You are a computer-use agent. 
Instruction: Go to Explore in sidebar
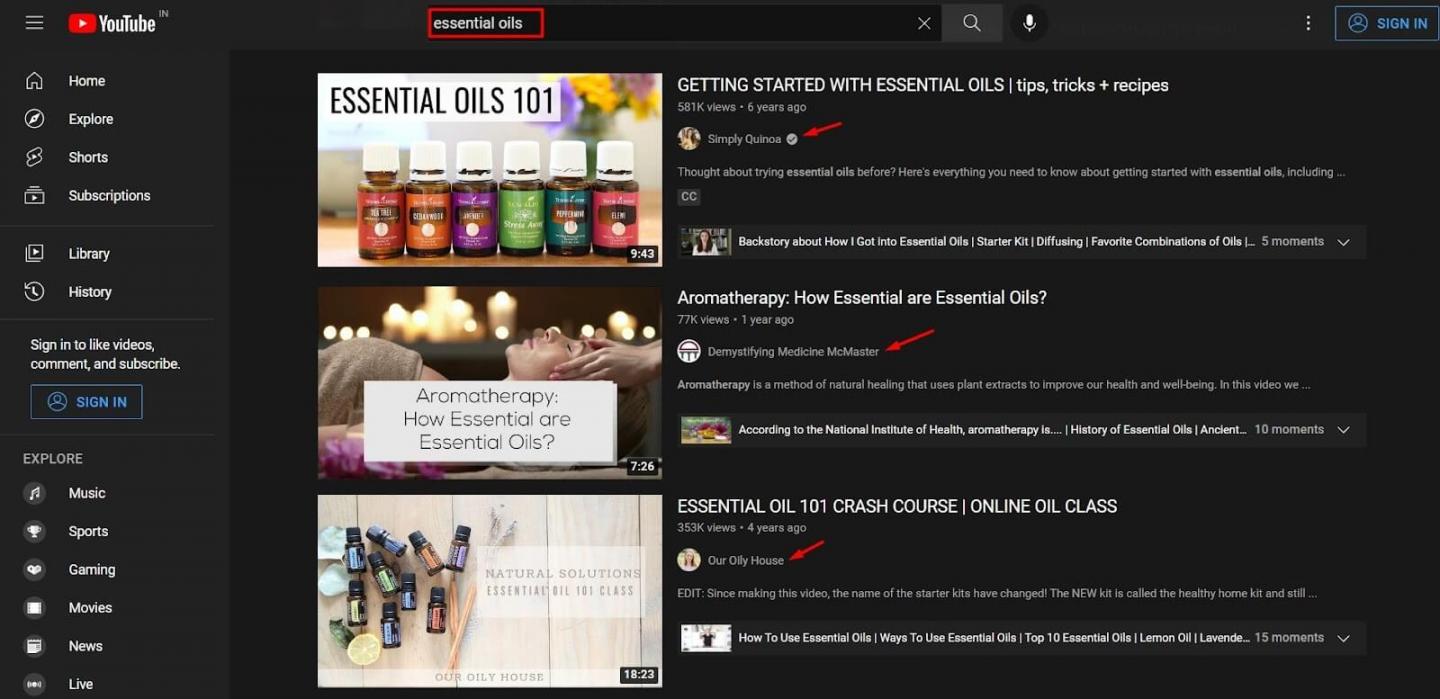tap(90, 119)
